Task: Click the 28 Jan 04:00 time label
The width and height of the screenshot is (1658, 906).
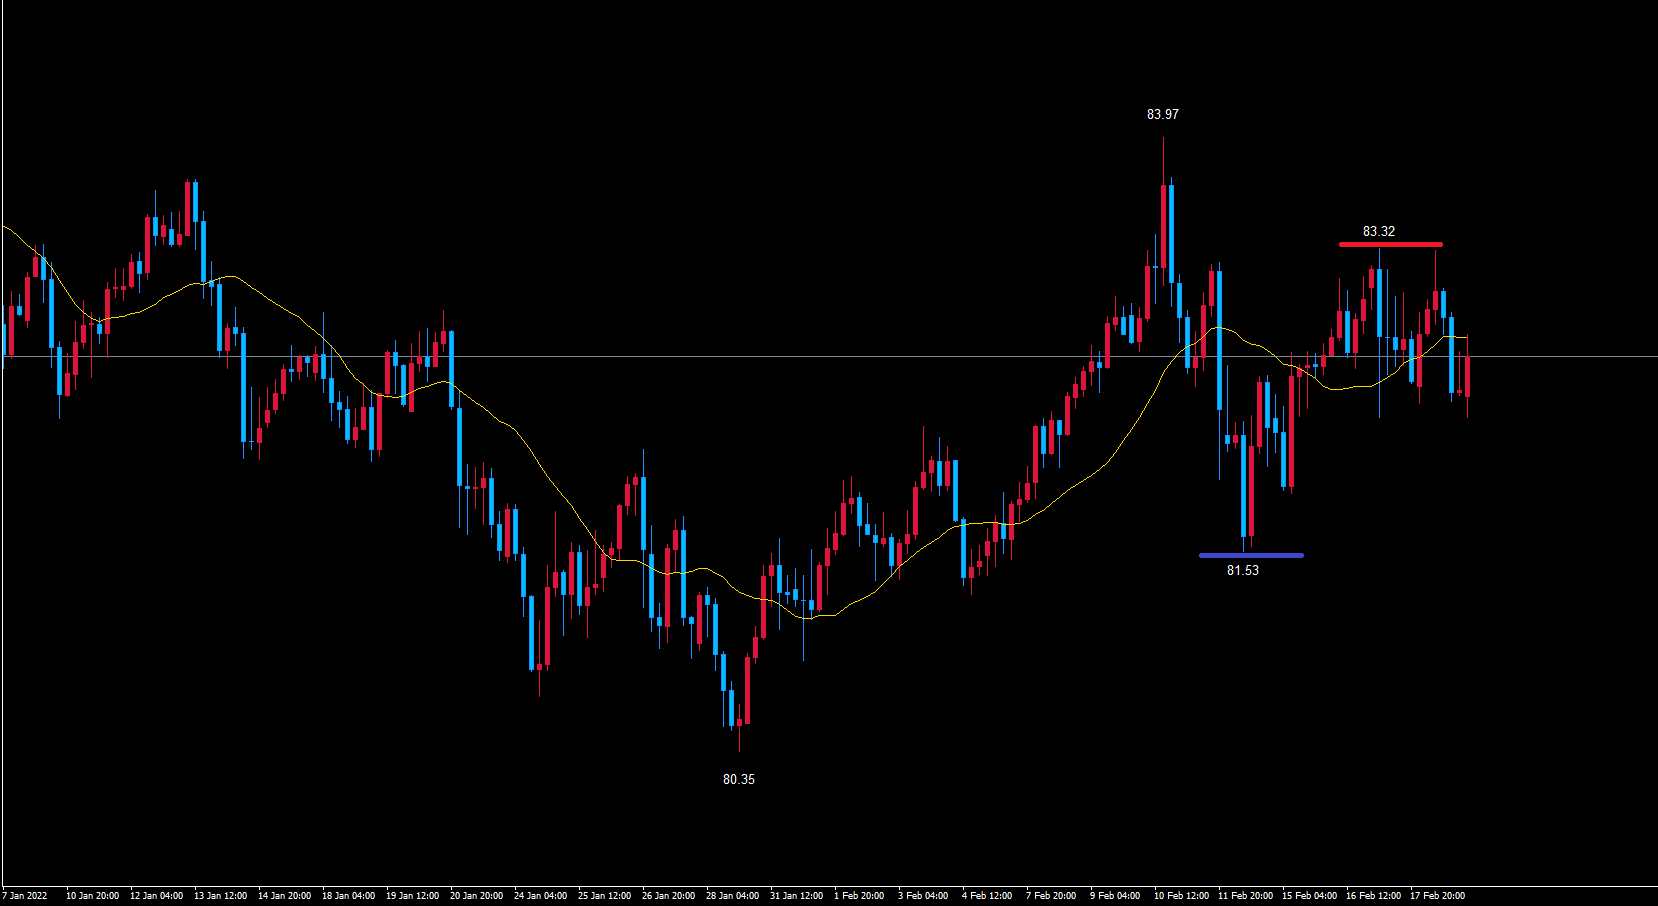Action: [x=732, y=896]
